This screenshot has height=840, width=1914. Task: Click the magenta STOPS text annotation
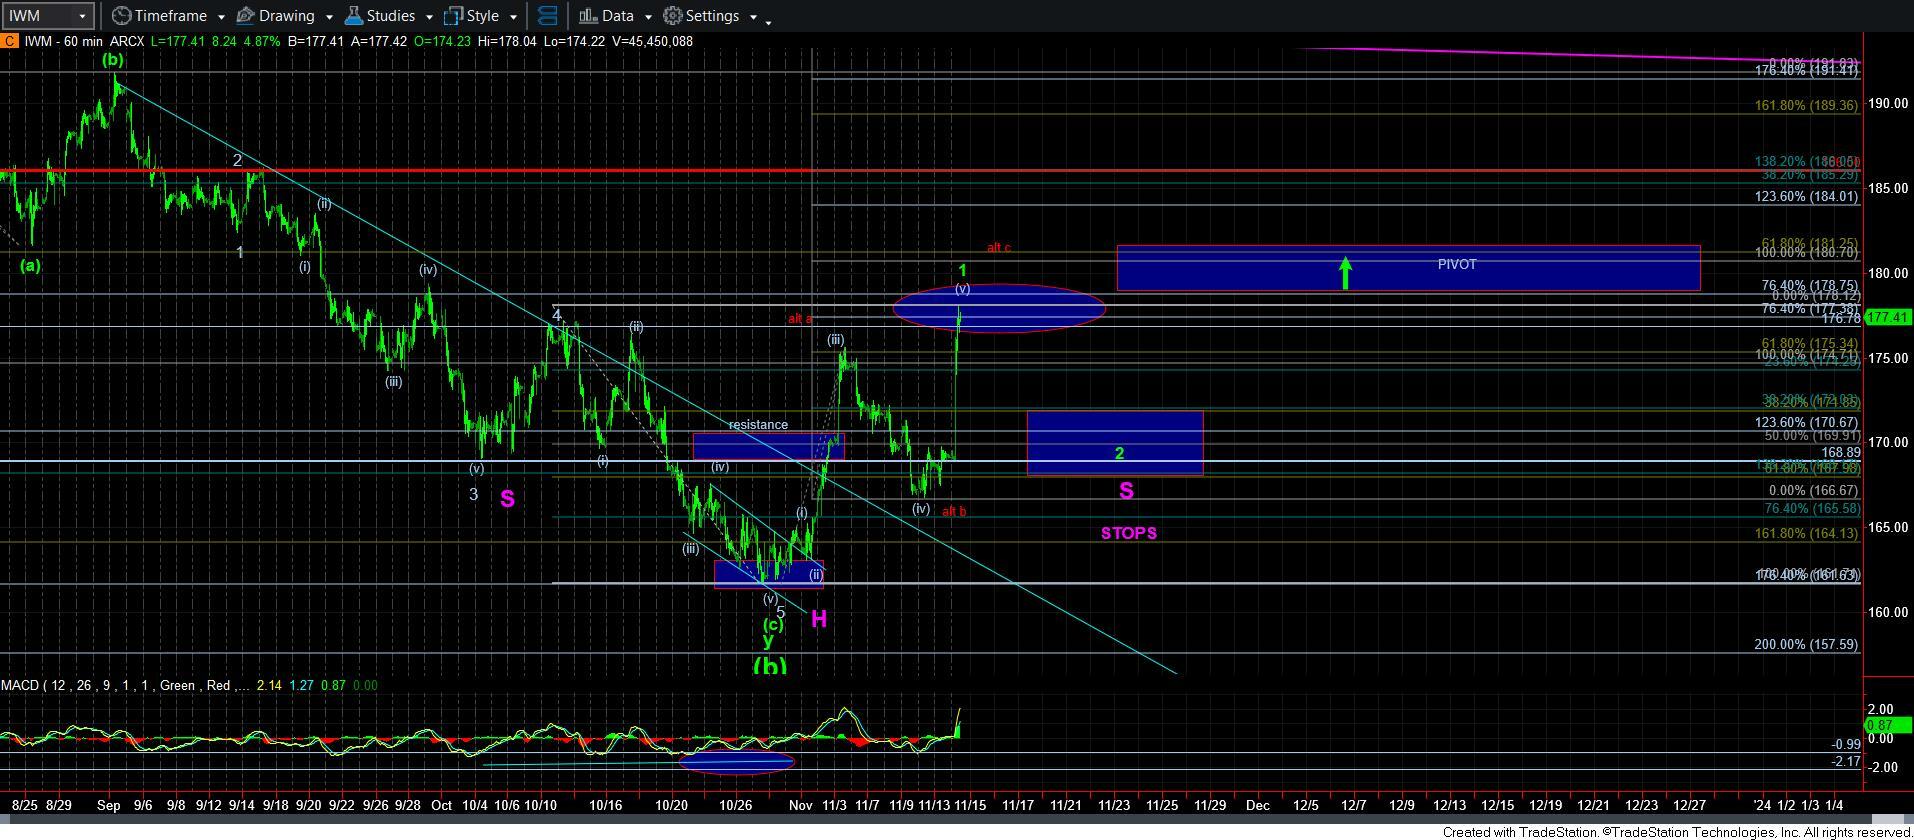point(1128,533)
